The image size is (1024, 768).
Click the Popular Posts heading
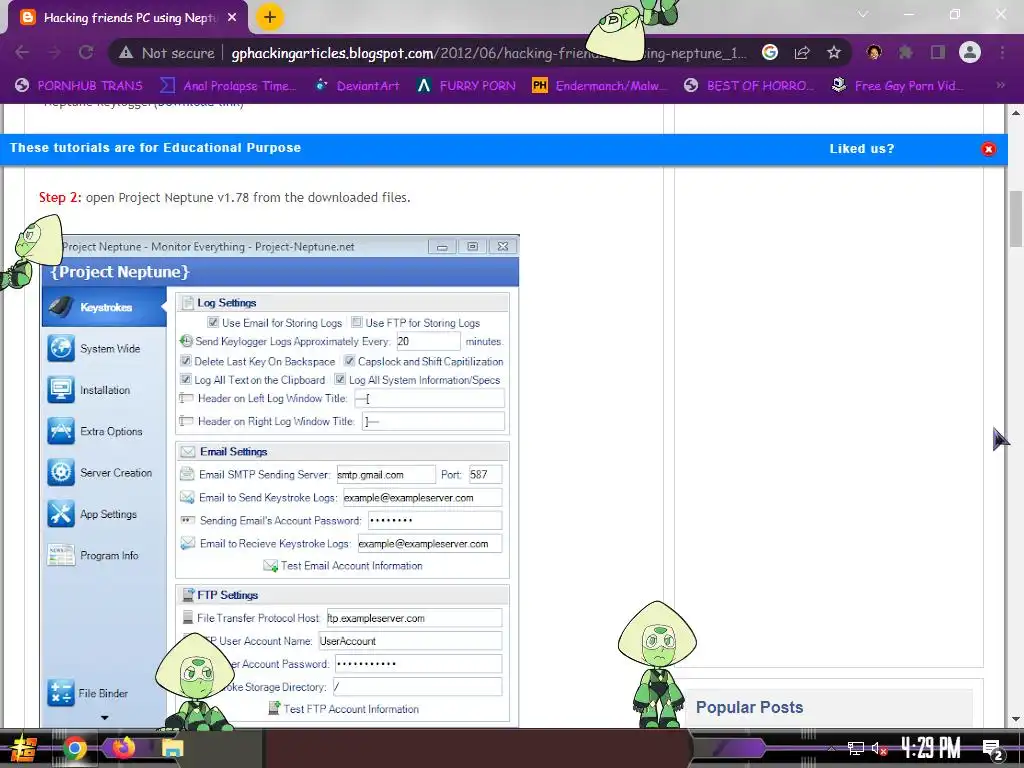pos(749,707)
